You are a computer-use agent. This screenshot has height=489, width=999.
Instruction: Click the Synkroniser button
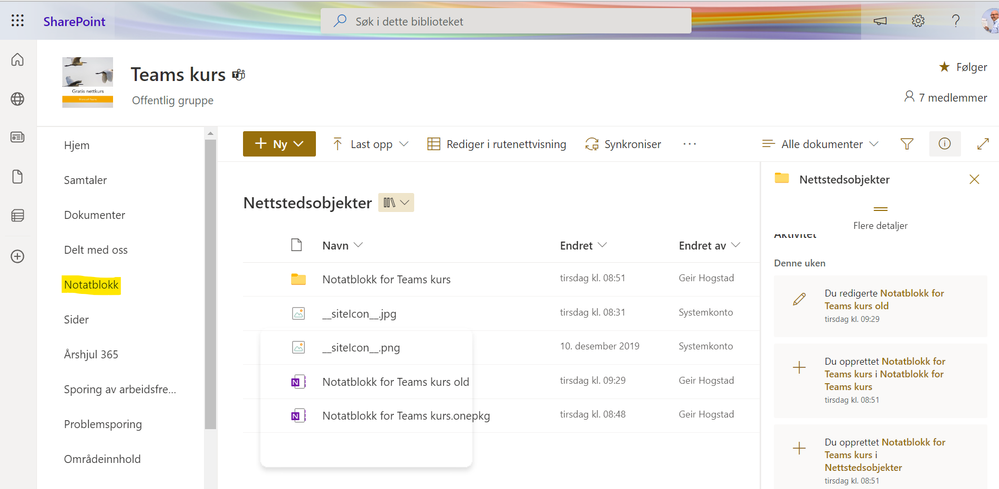pyautogui.click(x=623, y=144)
